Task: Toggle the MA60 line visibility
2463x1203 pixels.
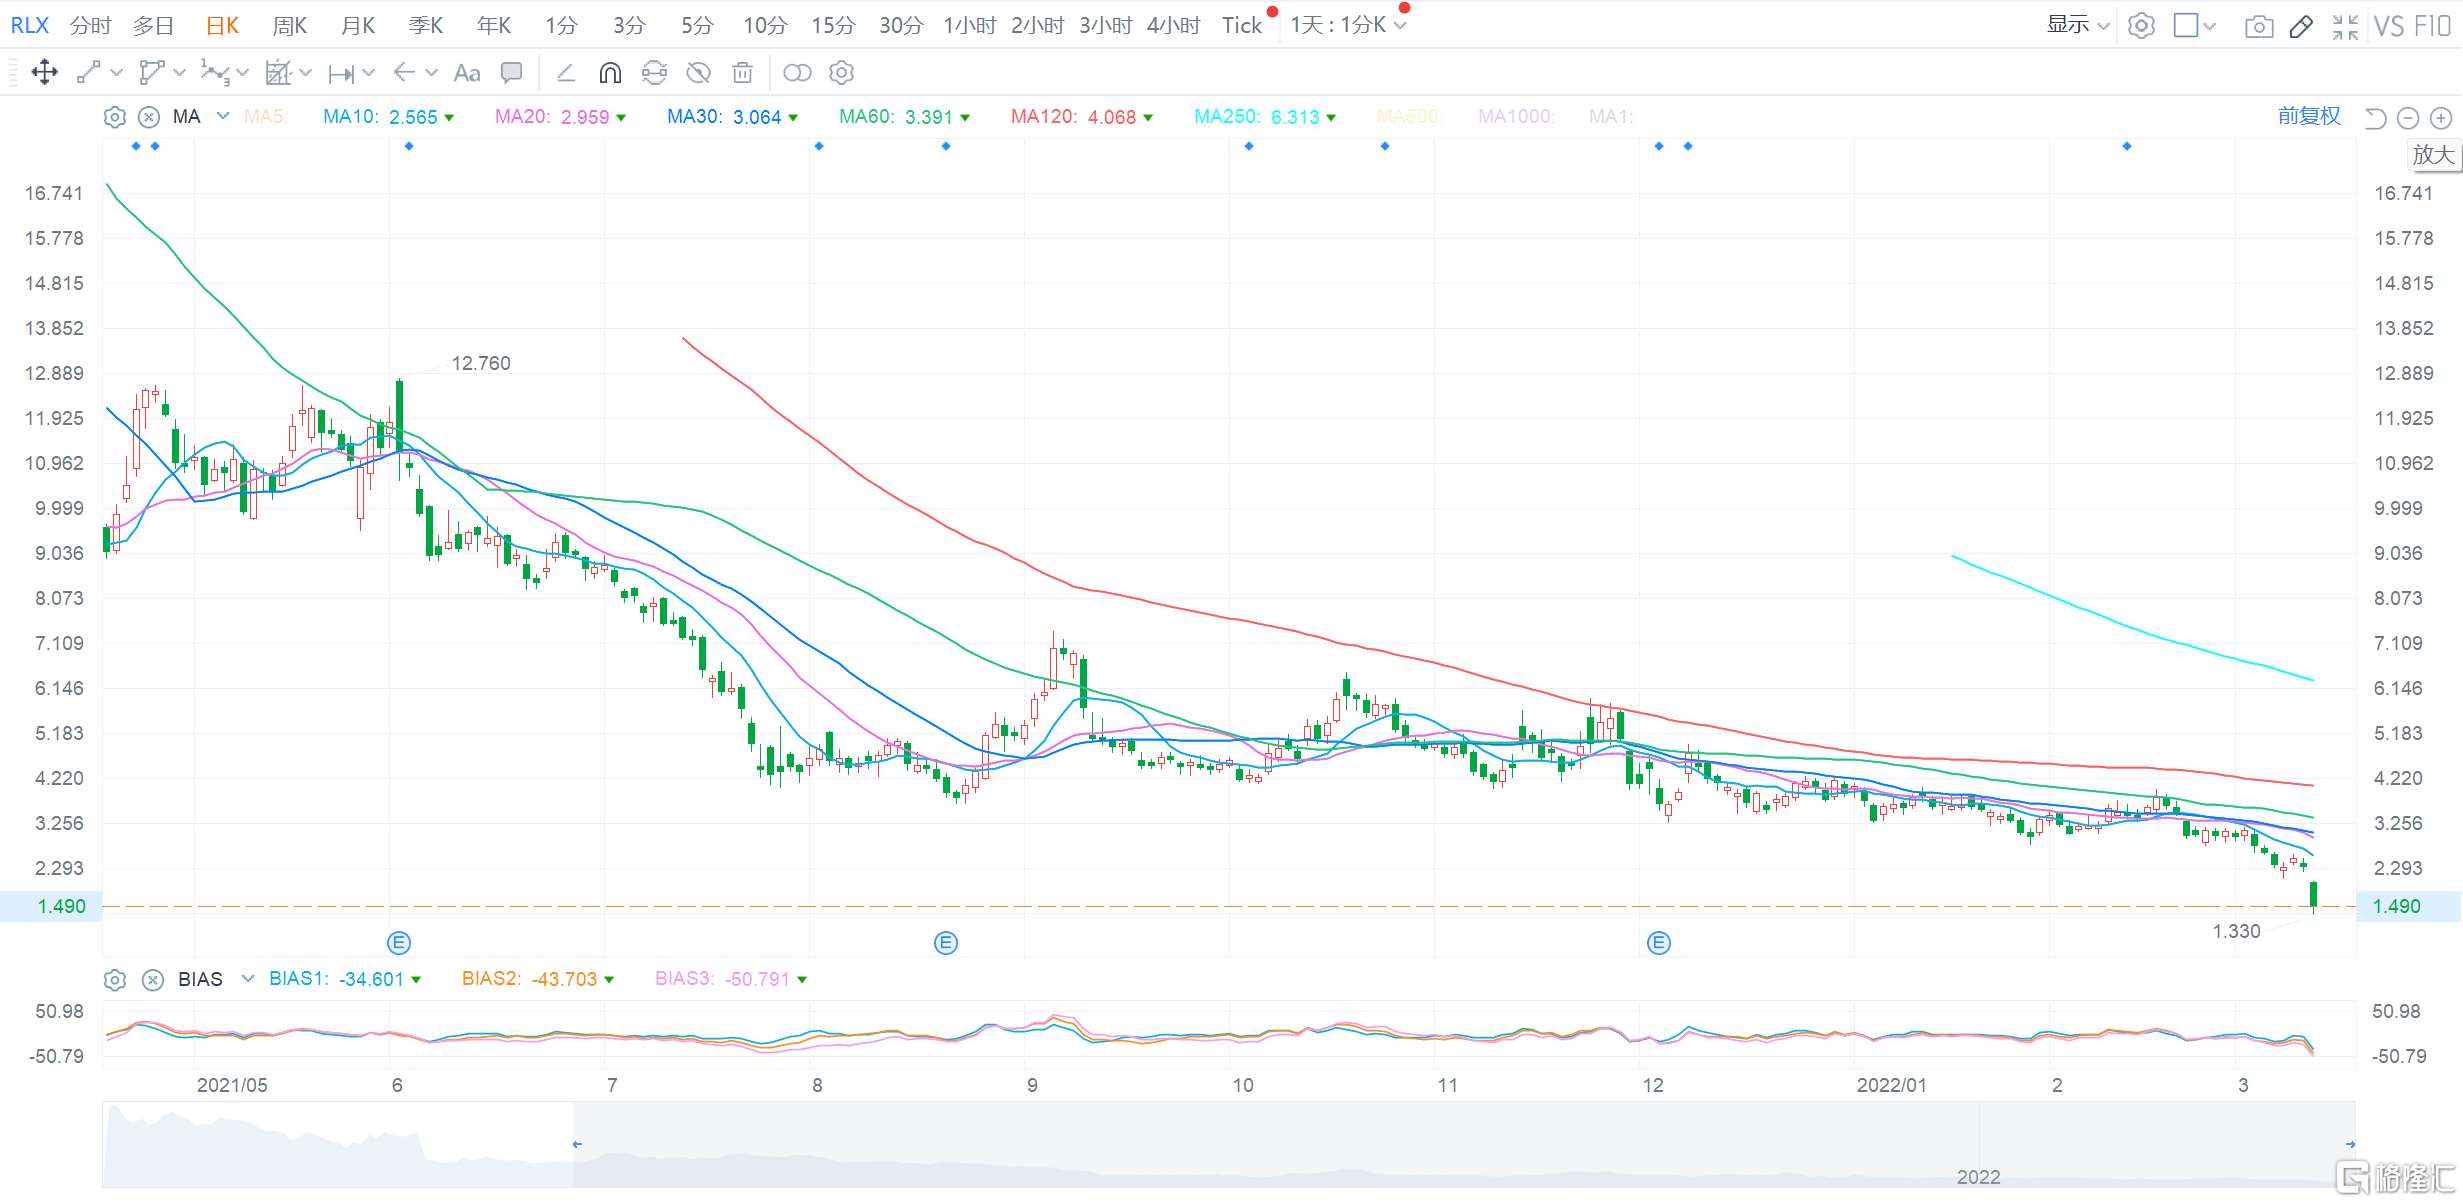Action: [x=904, y=117]
